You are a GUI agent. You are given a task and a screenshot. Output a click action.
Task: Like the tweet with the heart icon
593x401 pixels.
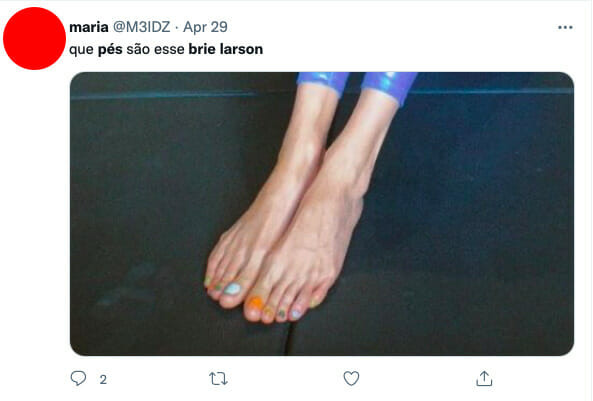351,378
